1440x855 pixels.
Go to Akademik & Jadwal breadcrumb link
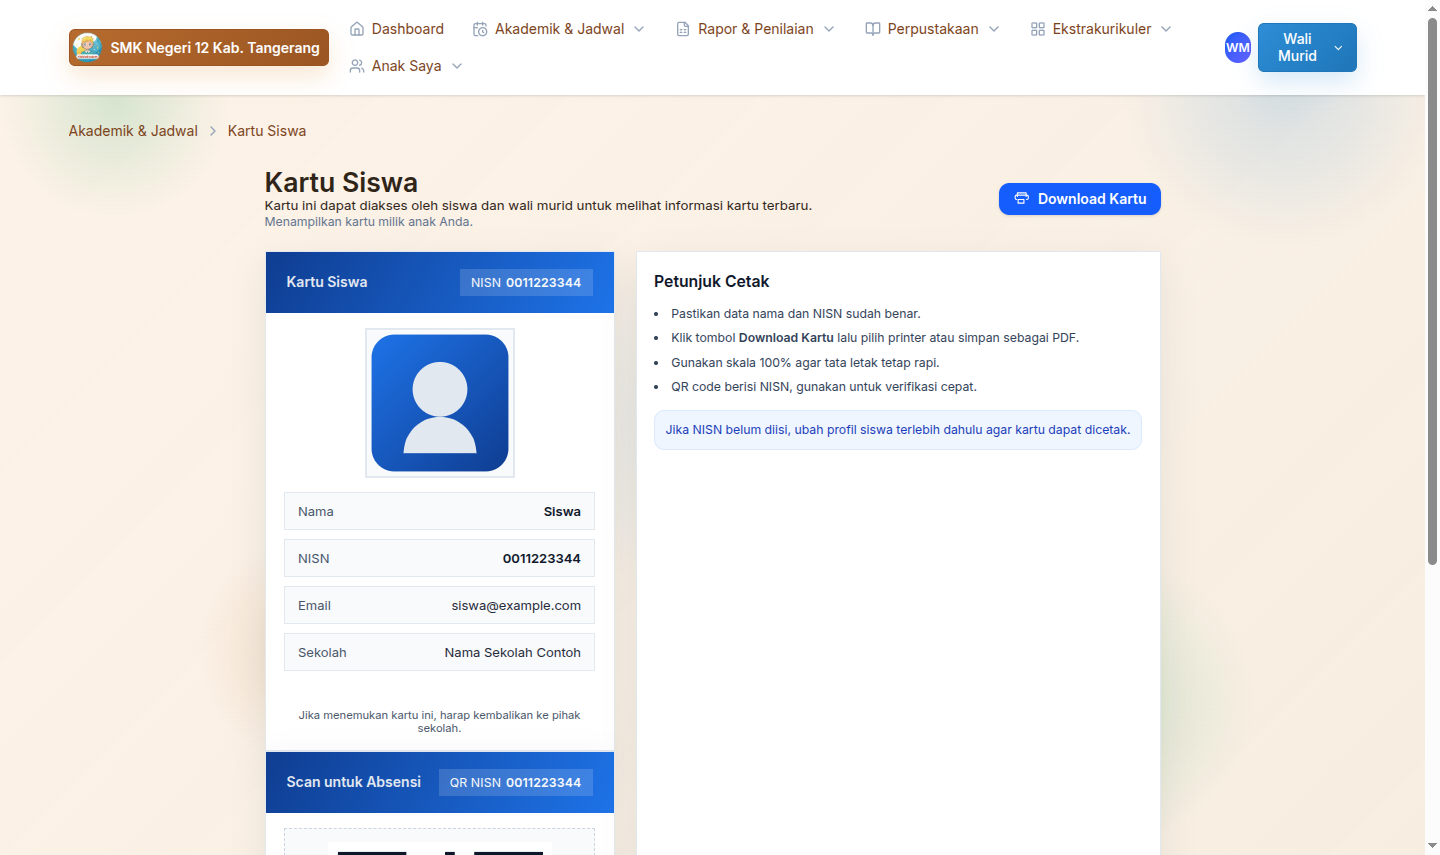(x=133, y=131)
